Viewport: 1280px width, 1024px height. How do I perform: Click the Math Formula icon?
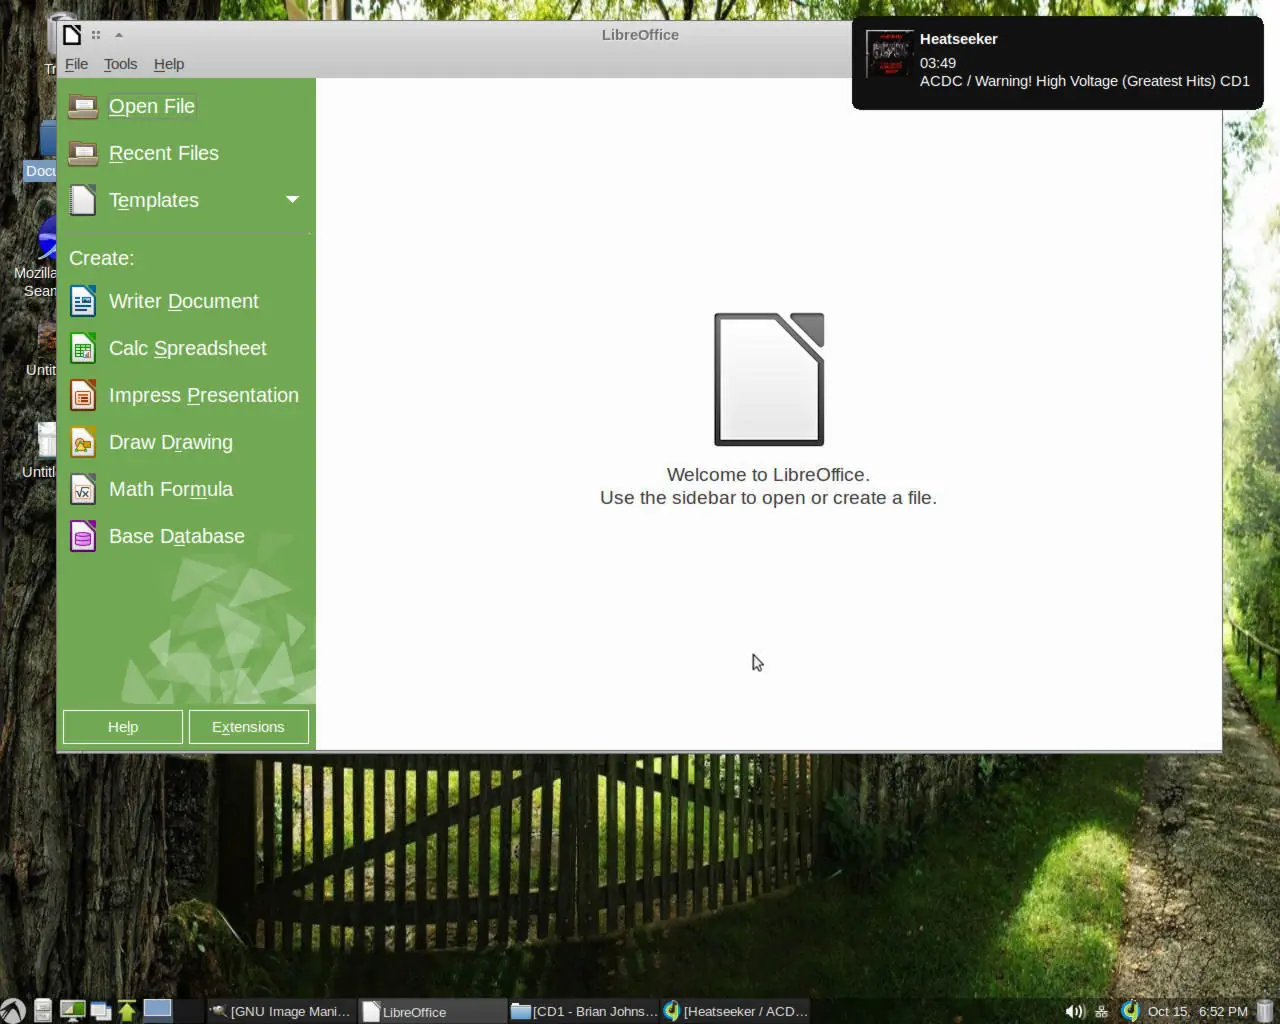[x=83, y=489]
